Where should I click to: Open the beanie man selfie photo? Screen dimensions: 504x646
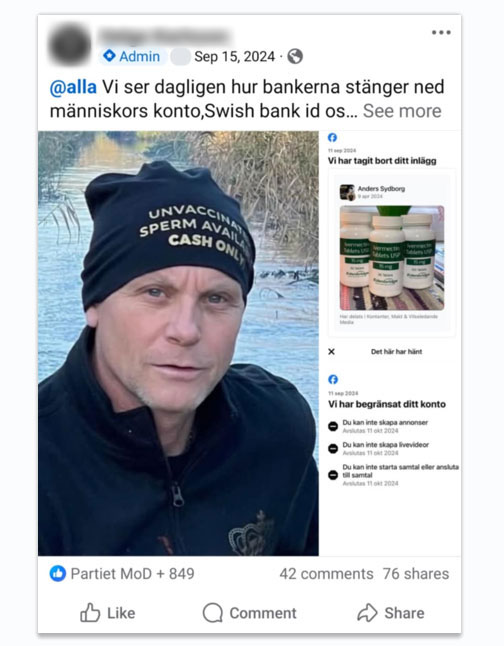[178, 343]
